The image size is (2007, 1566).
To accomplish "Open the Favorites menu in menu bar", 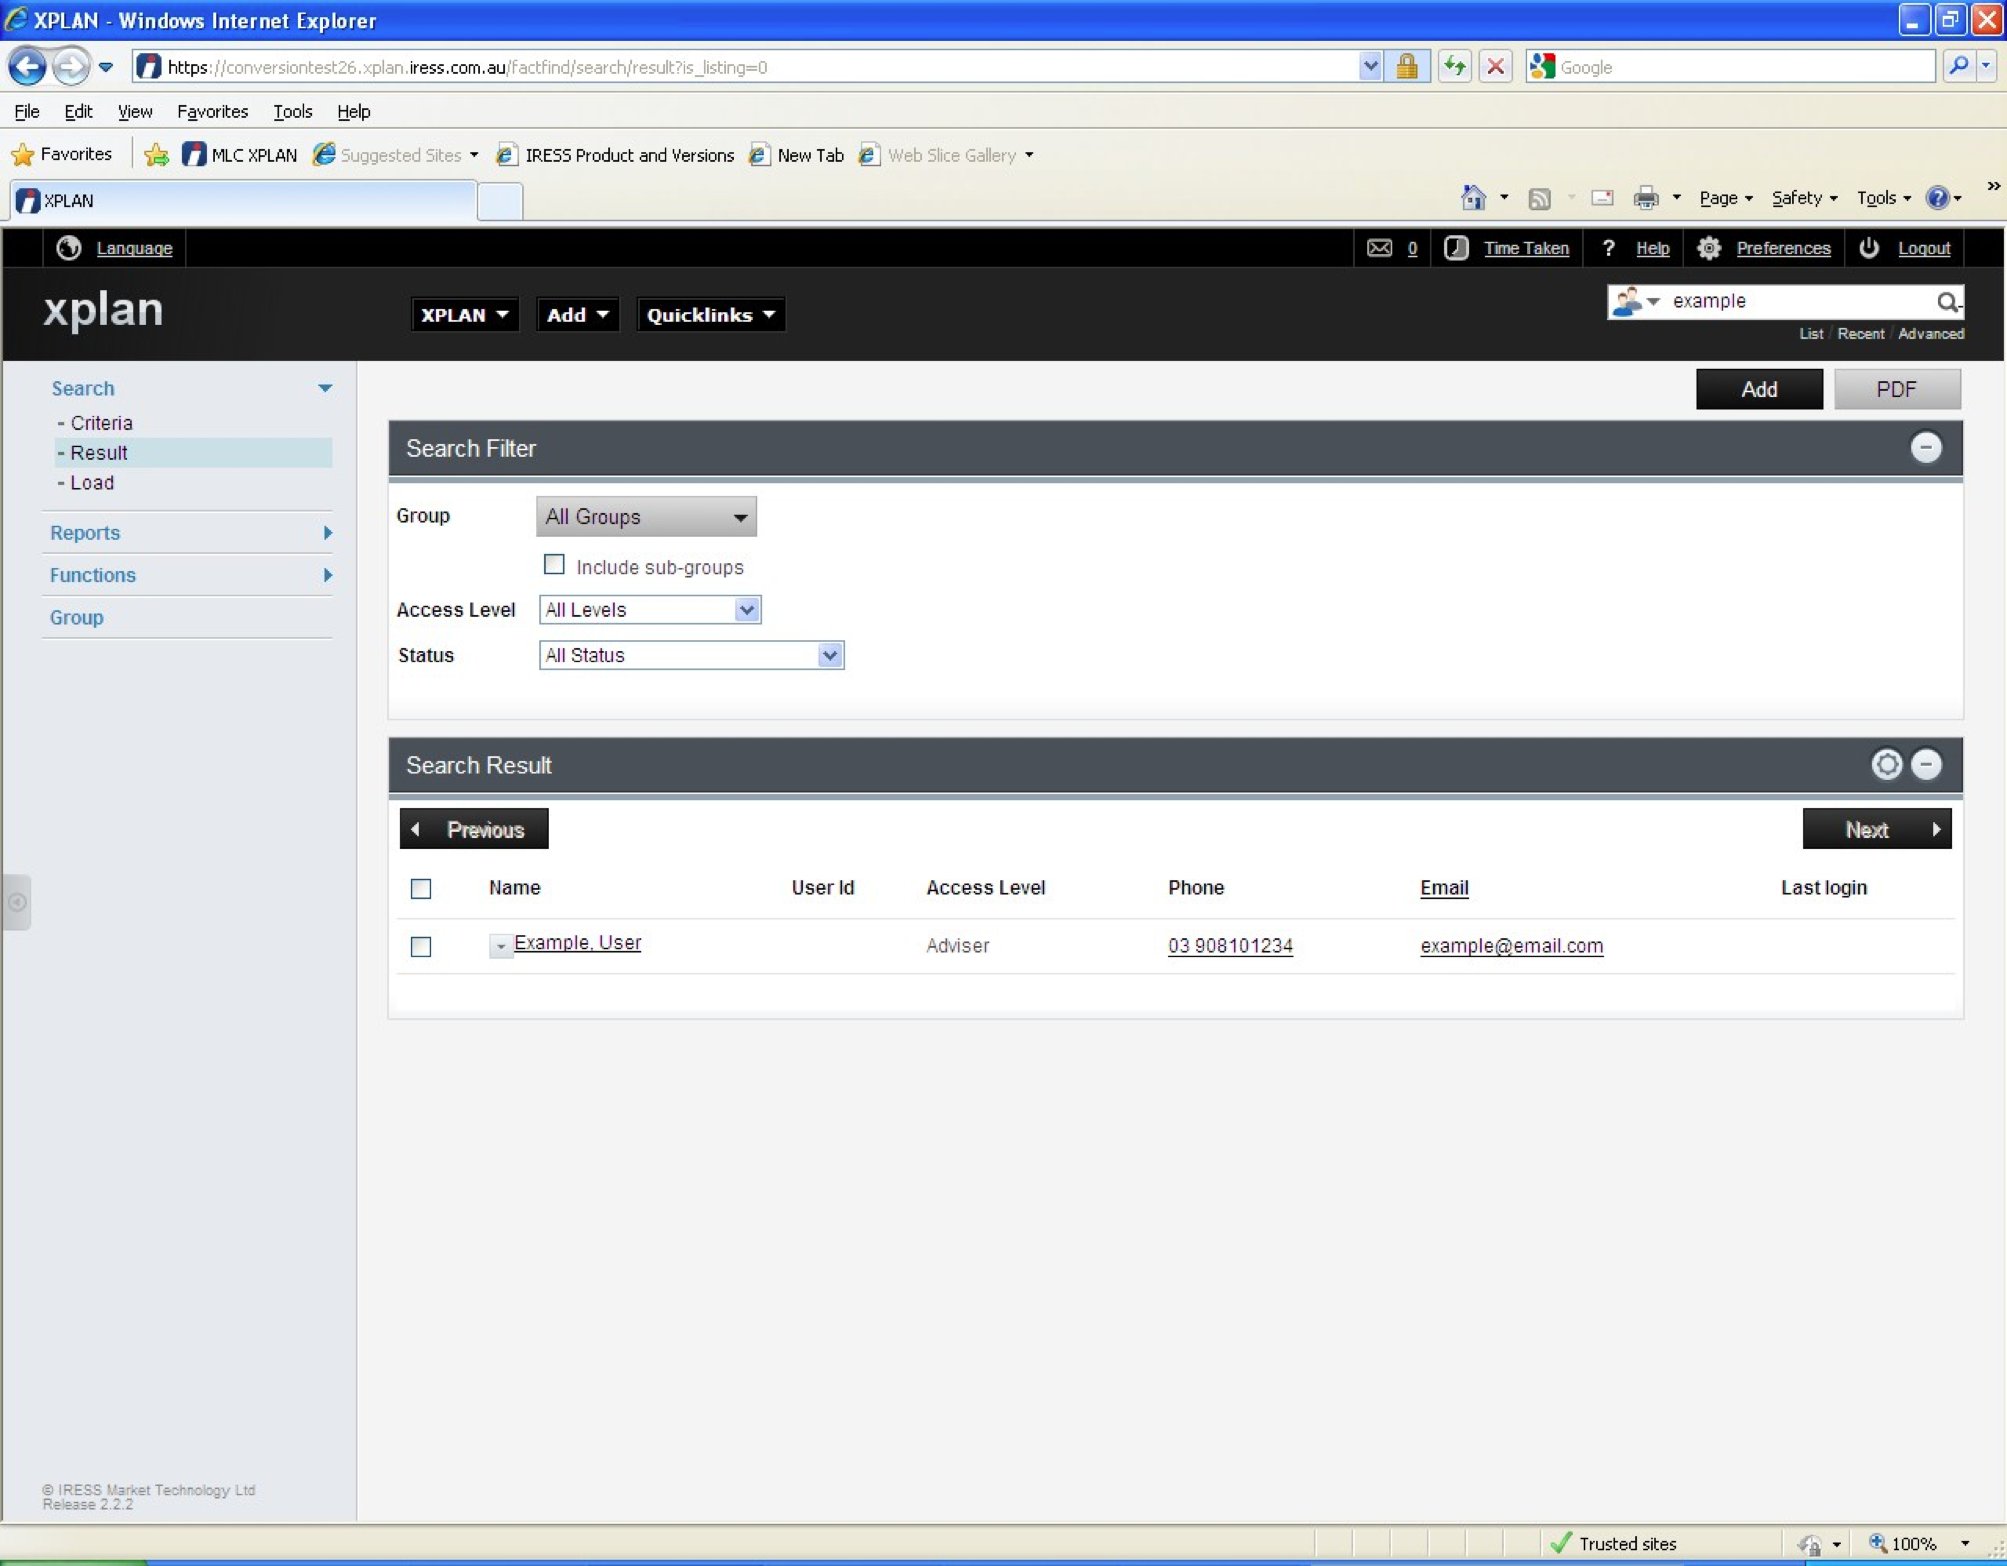I will [x=212, y=111].
